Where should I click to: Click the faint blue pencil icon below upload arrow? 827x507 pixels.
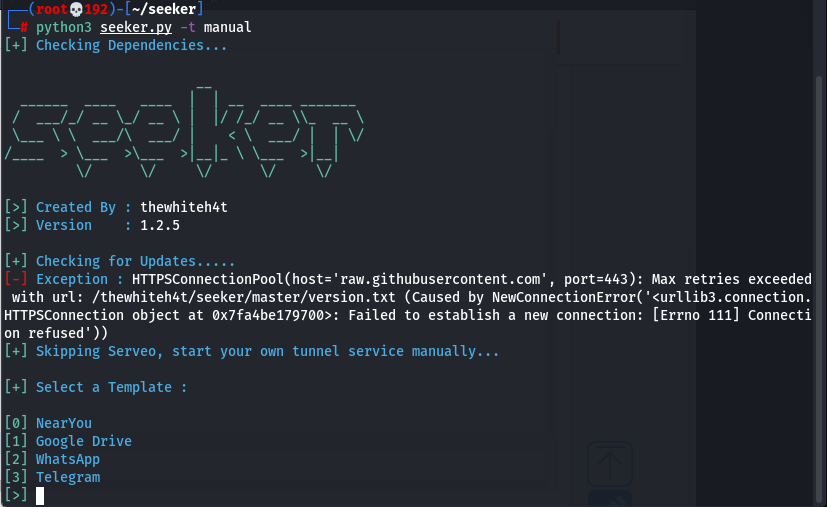609,499
